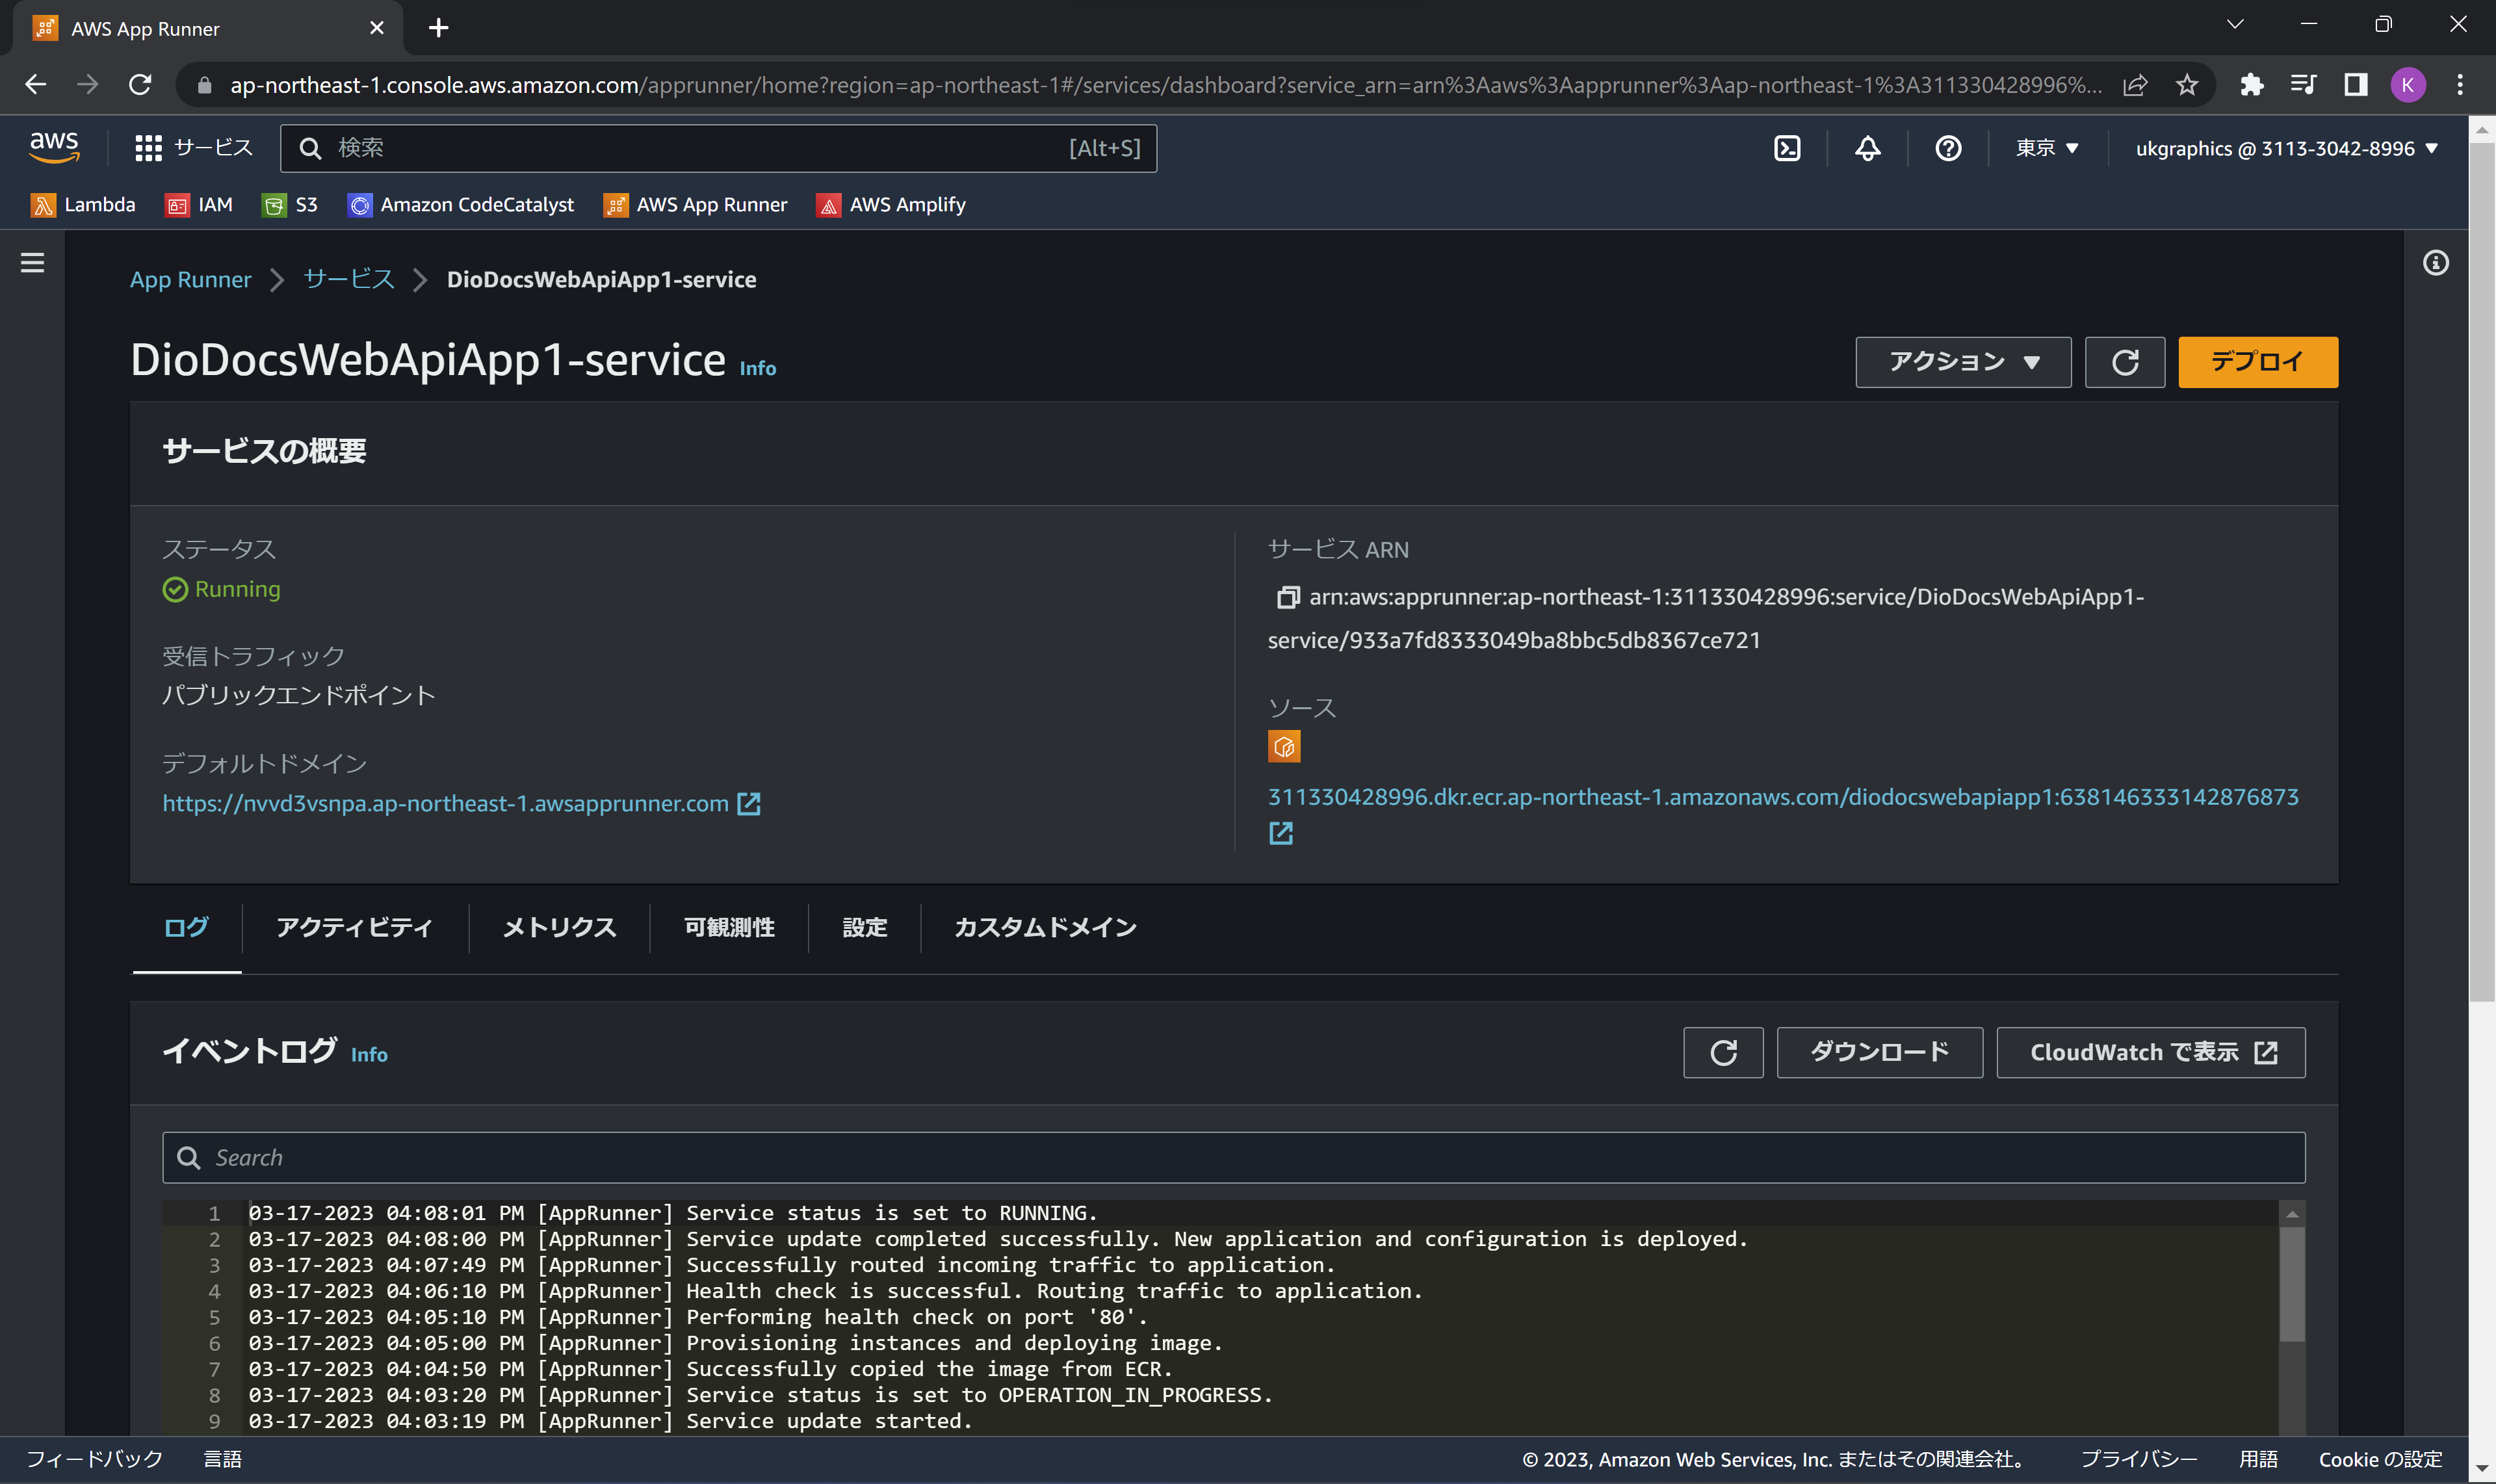Viewport: 2496px width, 1484px height.
Task: Open the media control icon in toolbar
Action: [x=2303, y=85]
